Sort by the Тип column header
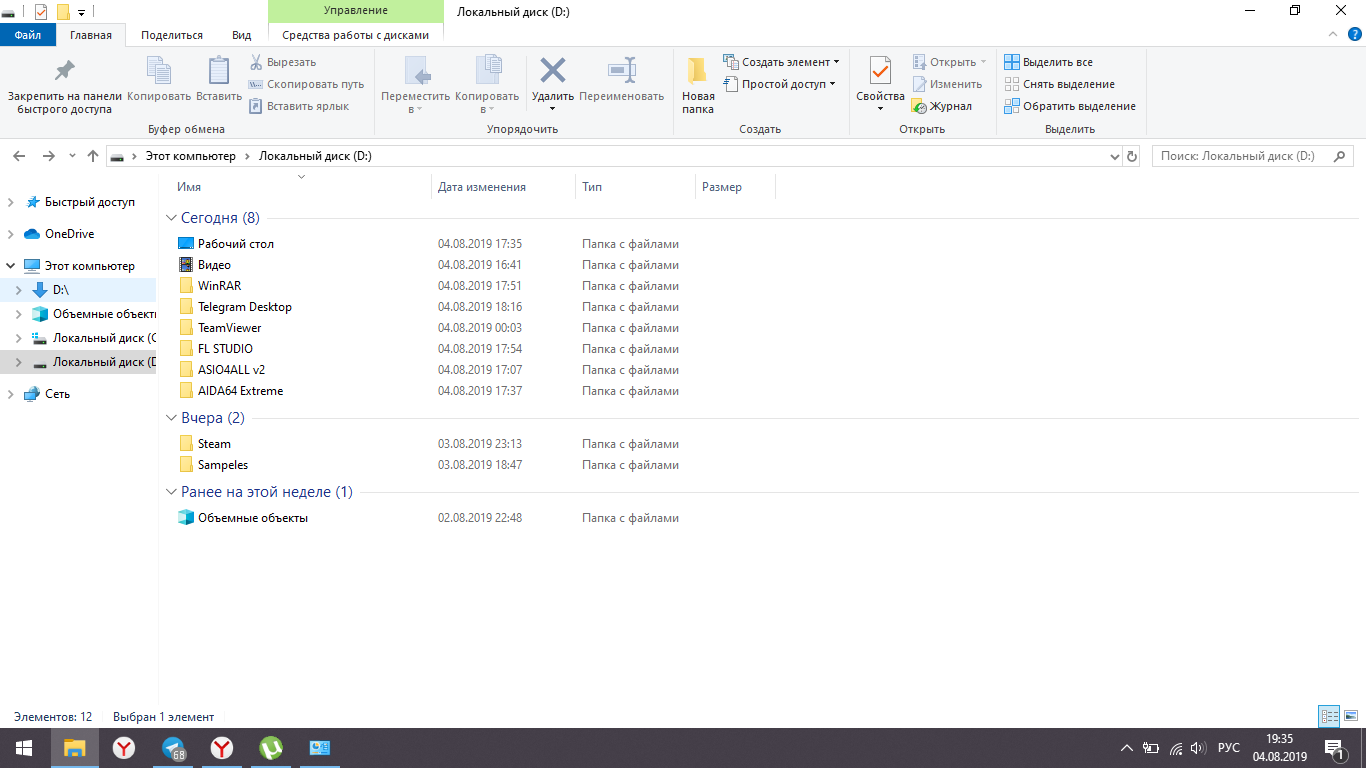The width and height of the screenshot is (1366, 768). (x=592, y=187)
